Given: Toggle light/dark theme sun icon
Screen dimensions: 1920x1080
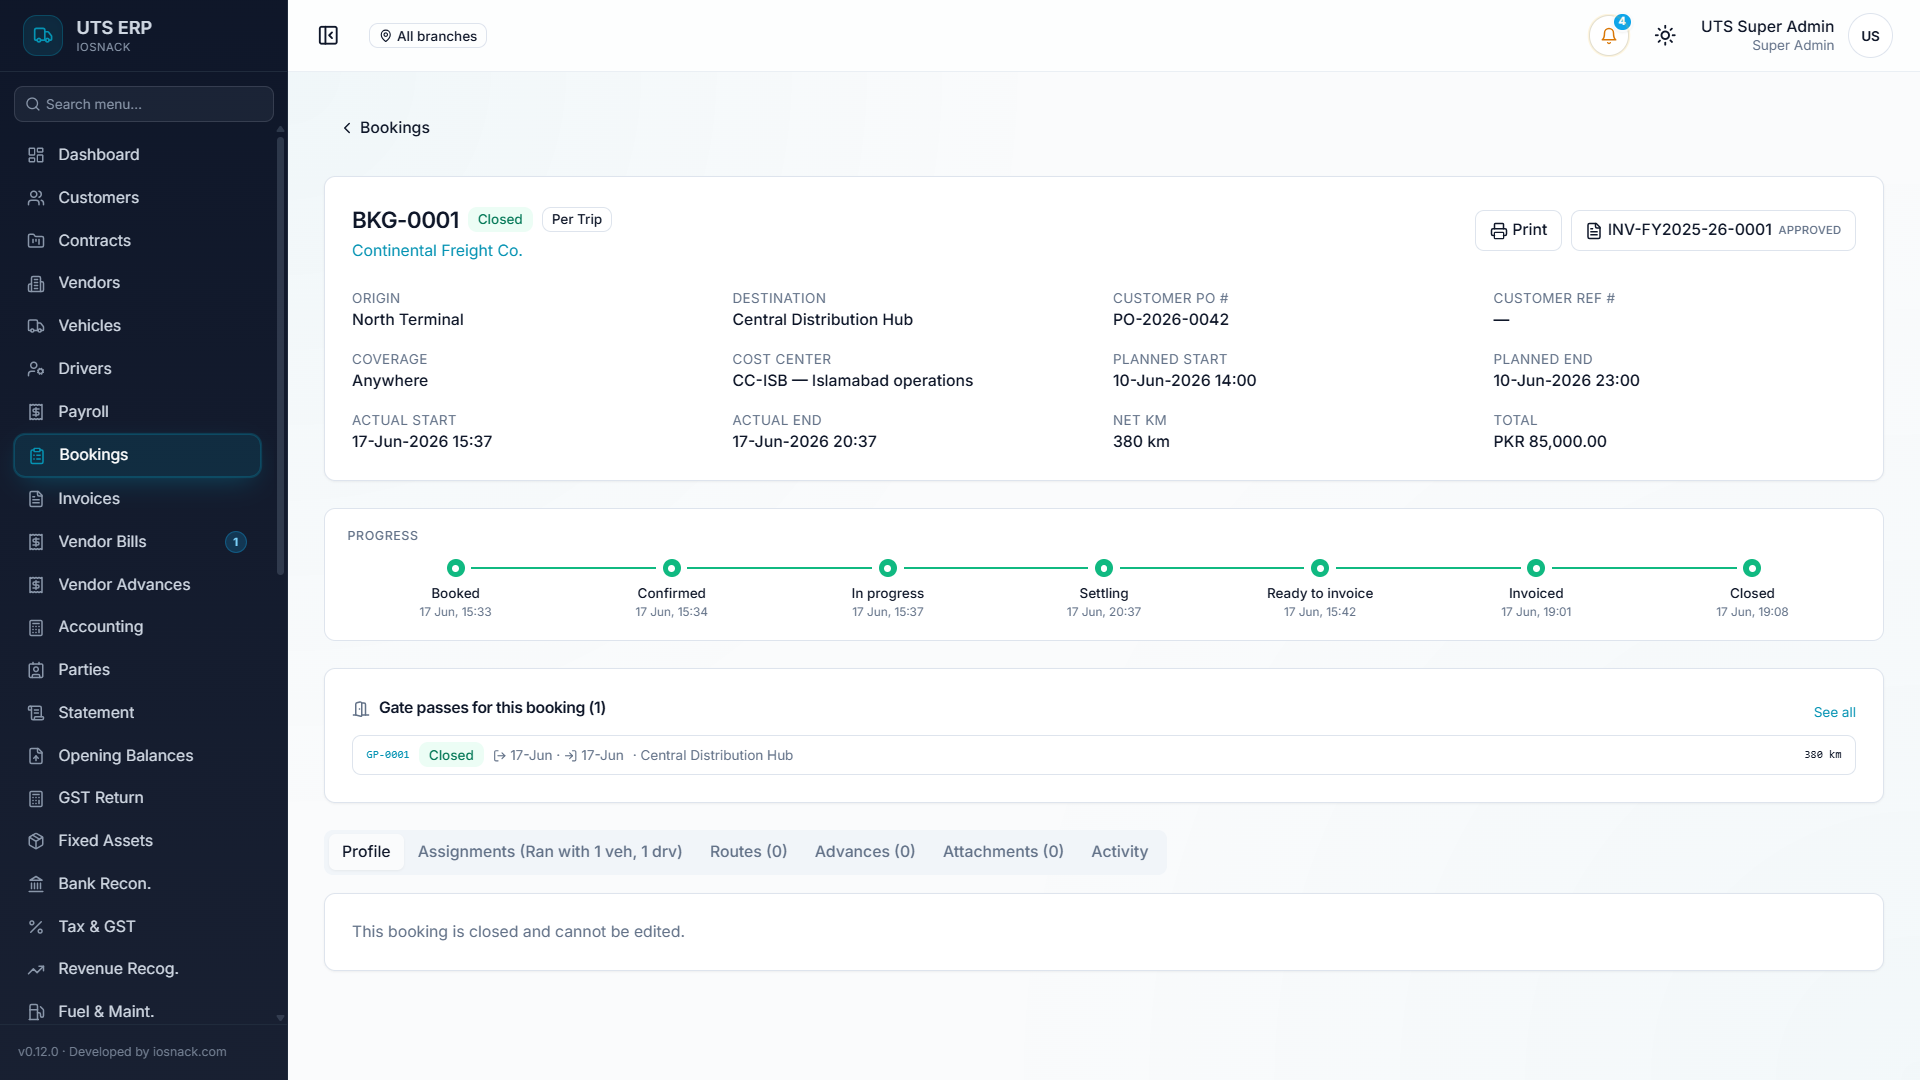Looking at the screenshot, I should point(1665,36).
